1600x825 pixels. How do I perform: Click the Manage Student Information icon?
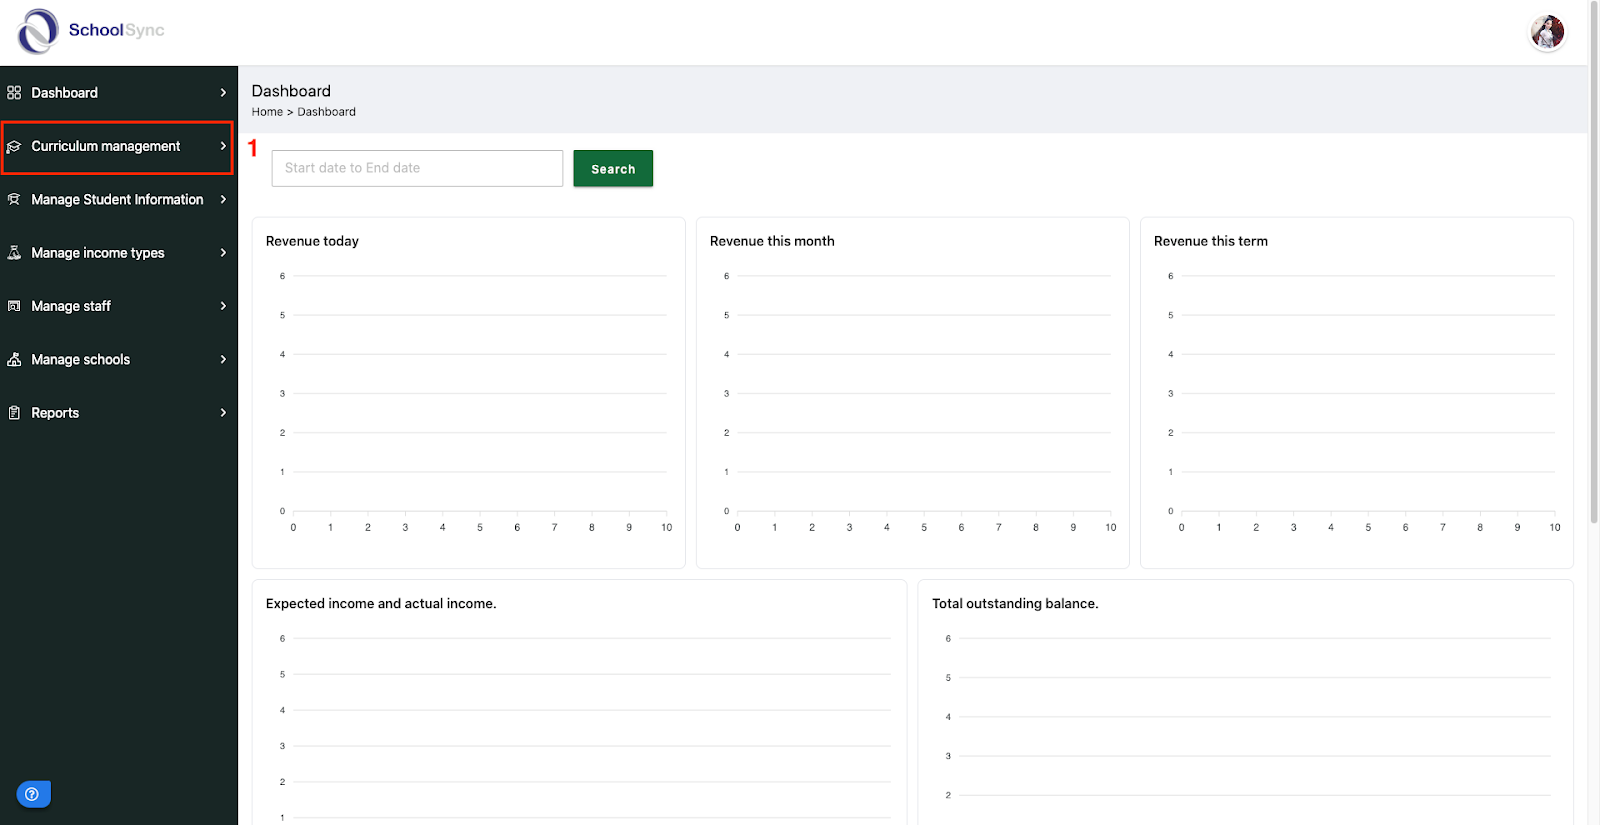tap(14, 200)
